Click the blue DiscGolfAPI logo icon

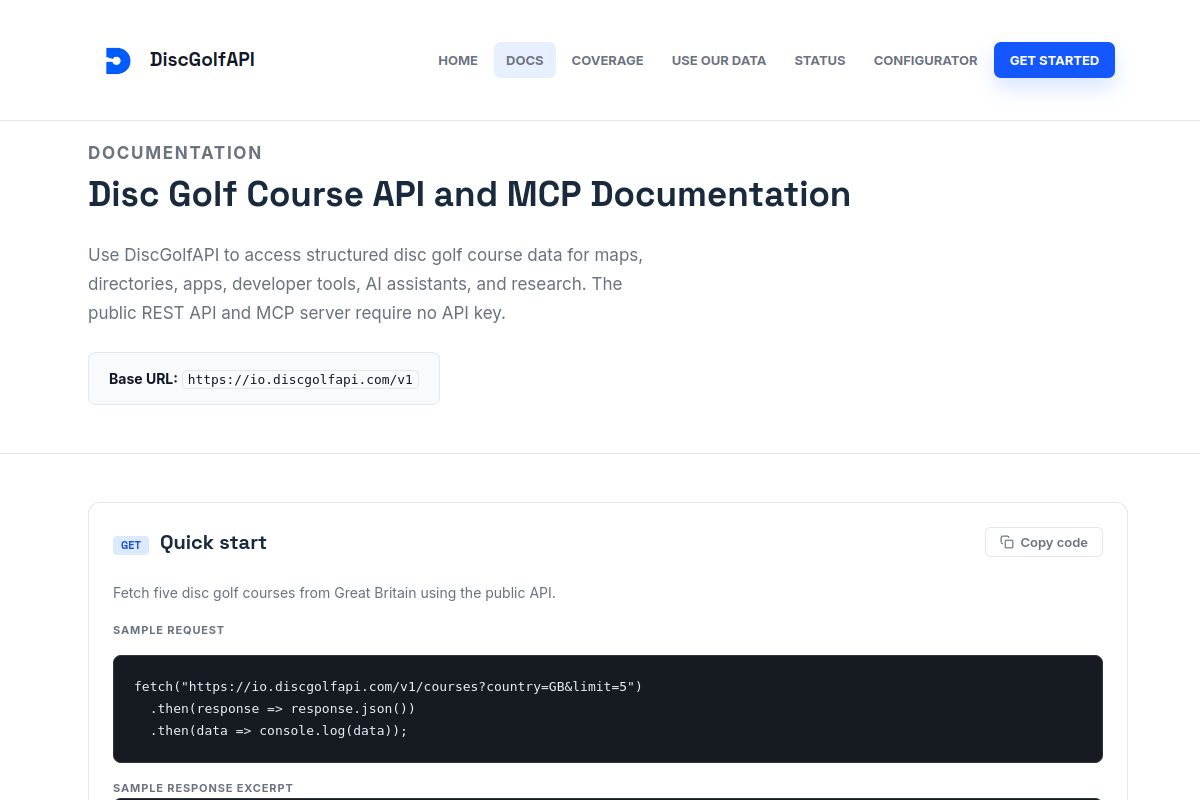coord(118,60)
